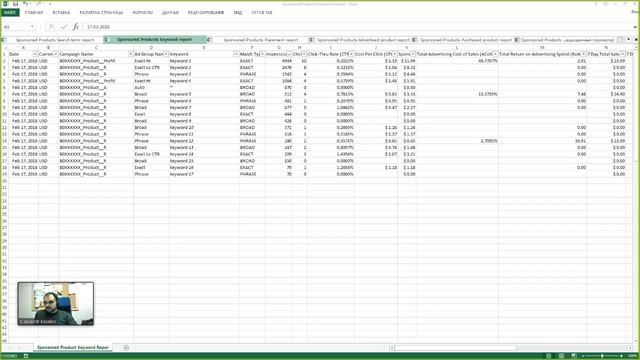The image size is (640, 360).
Task: Click the 36.91 RoAS value cell
Action: tap(542, 141)
